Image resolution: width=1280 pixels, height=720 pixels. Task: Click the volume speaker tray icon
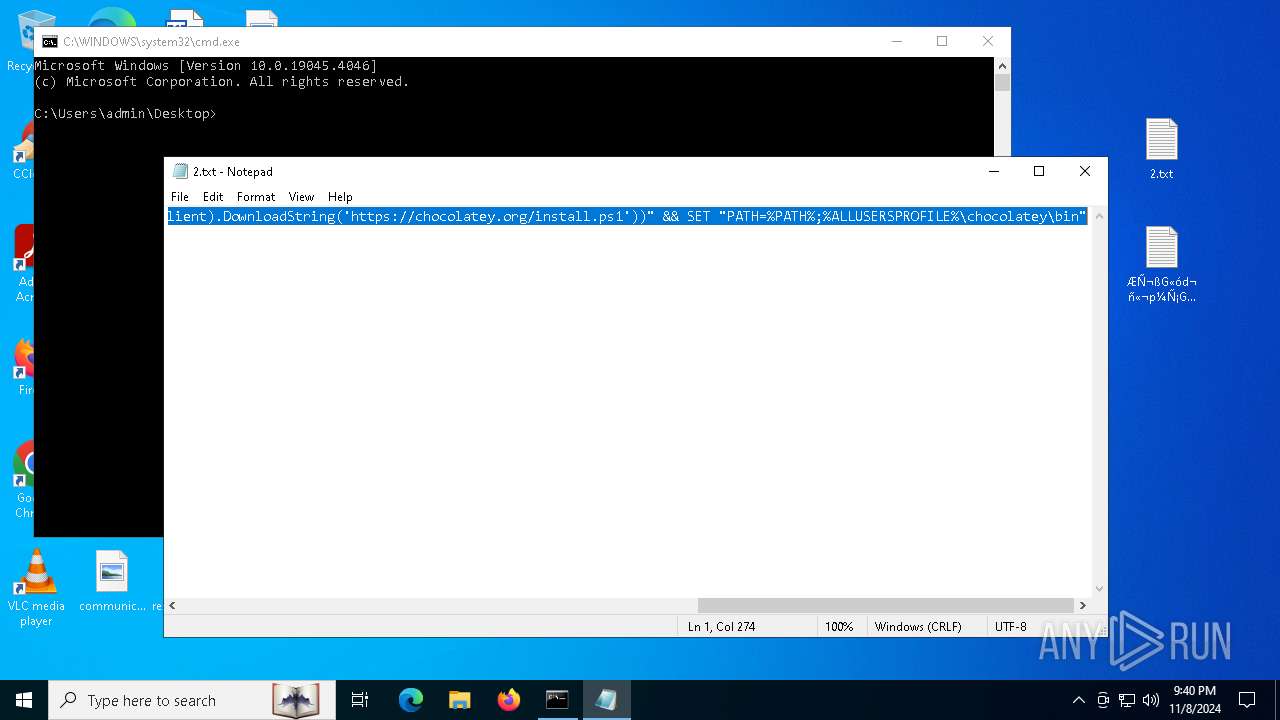pos(1151,700)
